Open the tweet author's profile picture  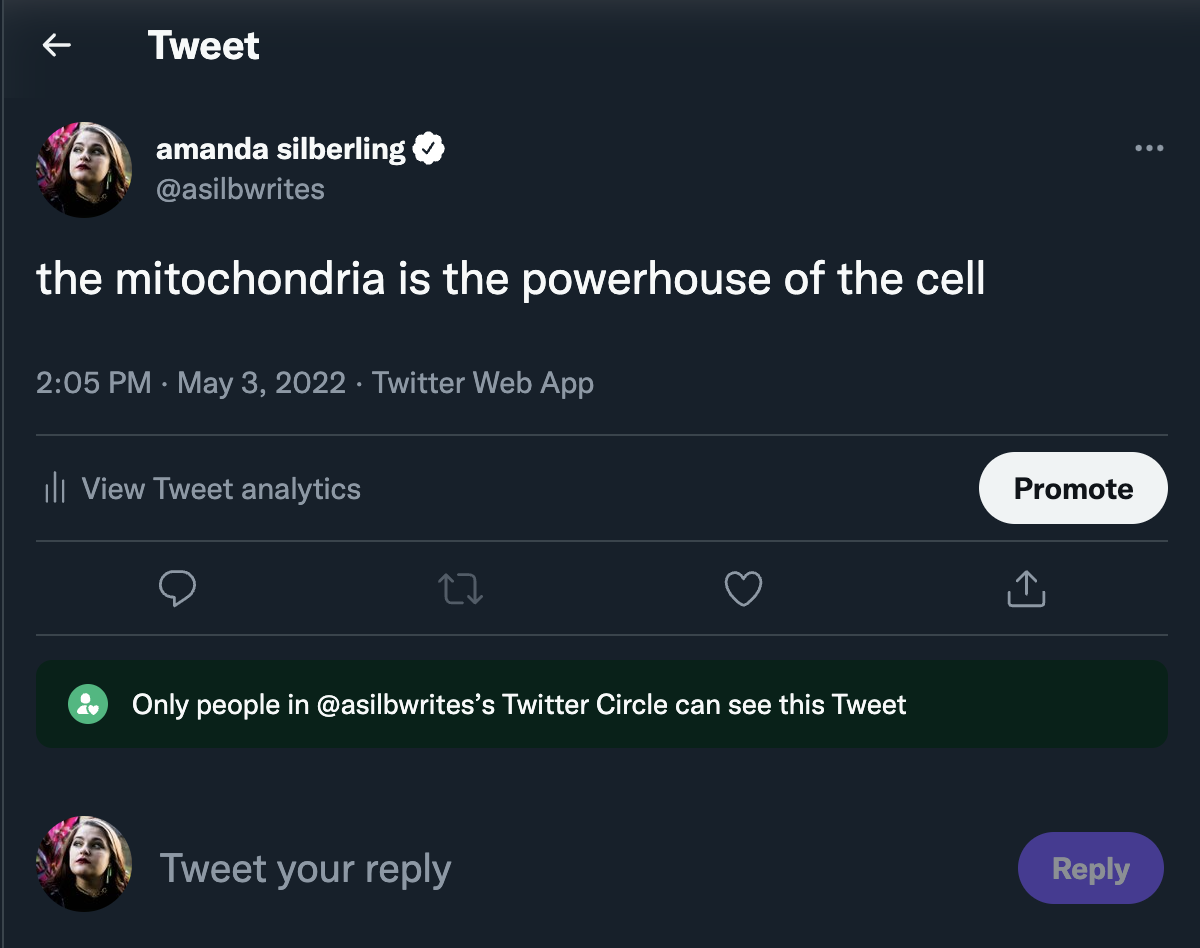pos(84,170)
